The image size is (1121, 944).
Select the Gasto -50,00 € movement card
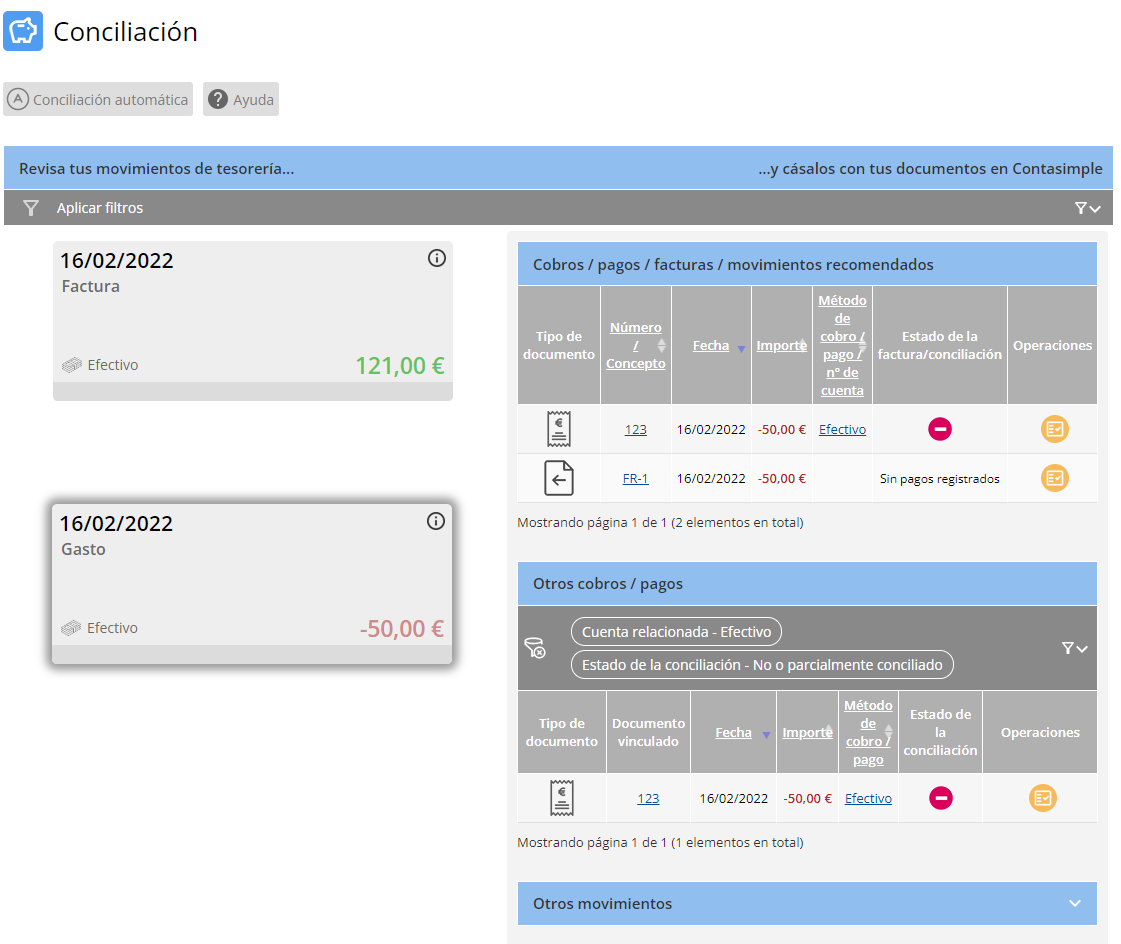point(252,583)
